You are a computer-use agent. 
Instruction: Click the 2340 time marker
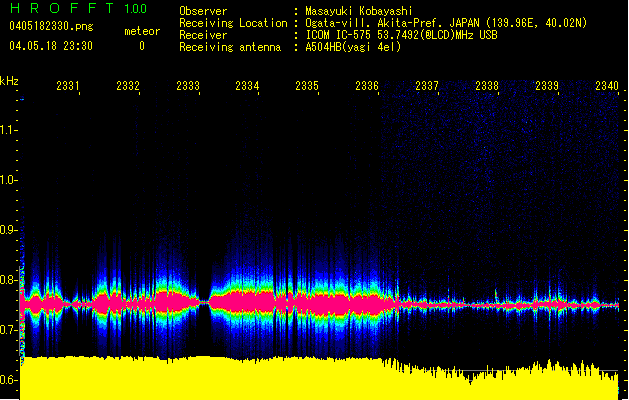(x=607, y=86)
